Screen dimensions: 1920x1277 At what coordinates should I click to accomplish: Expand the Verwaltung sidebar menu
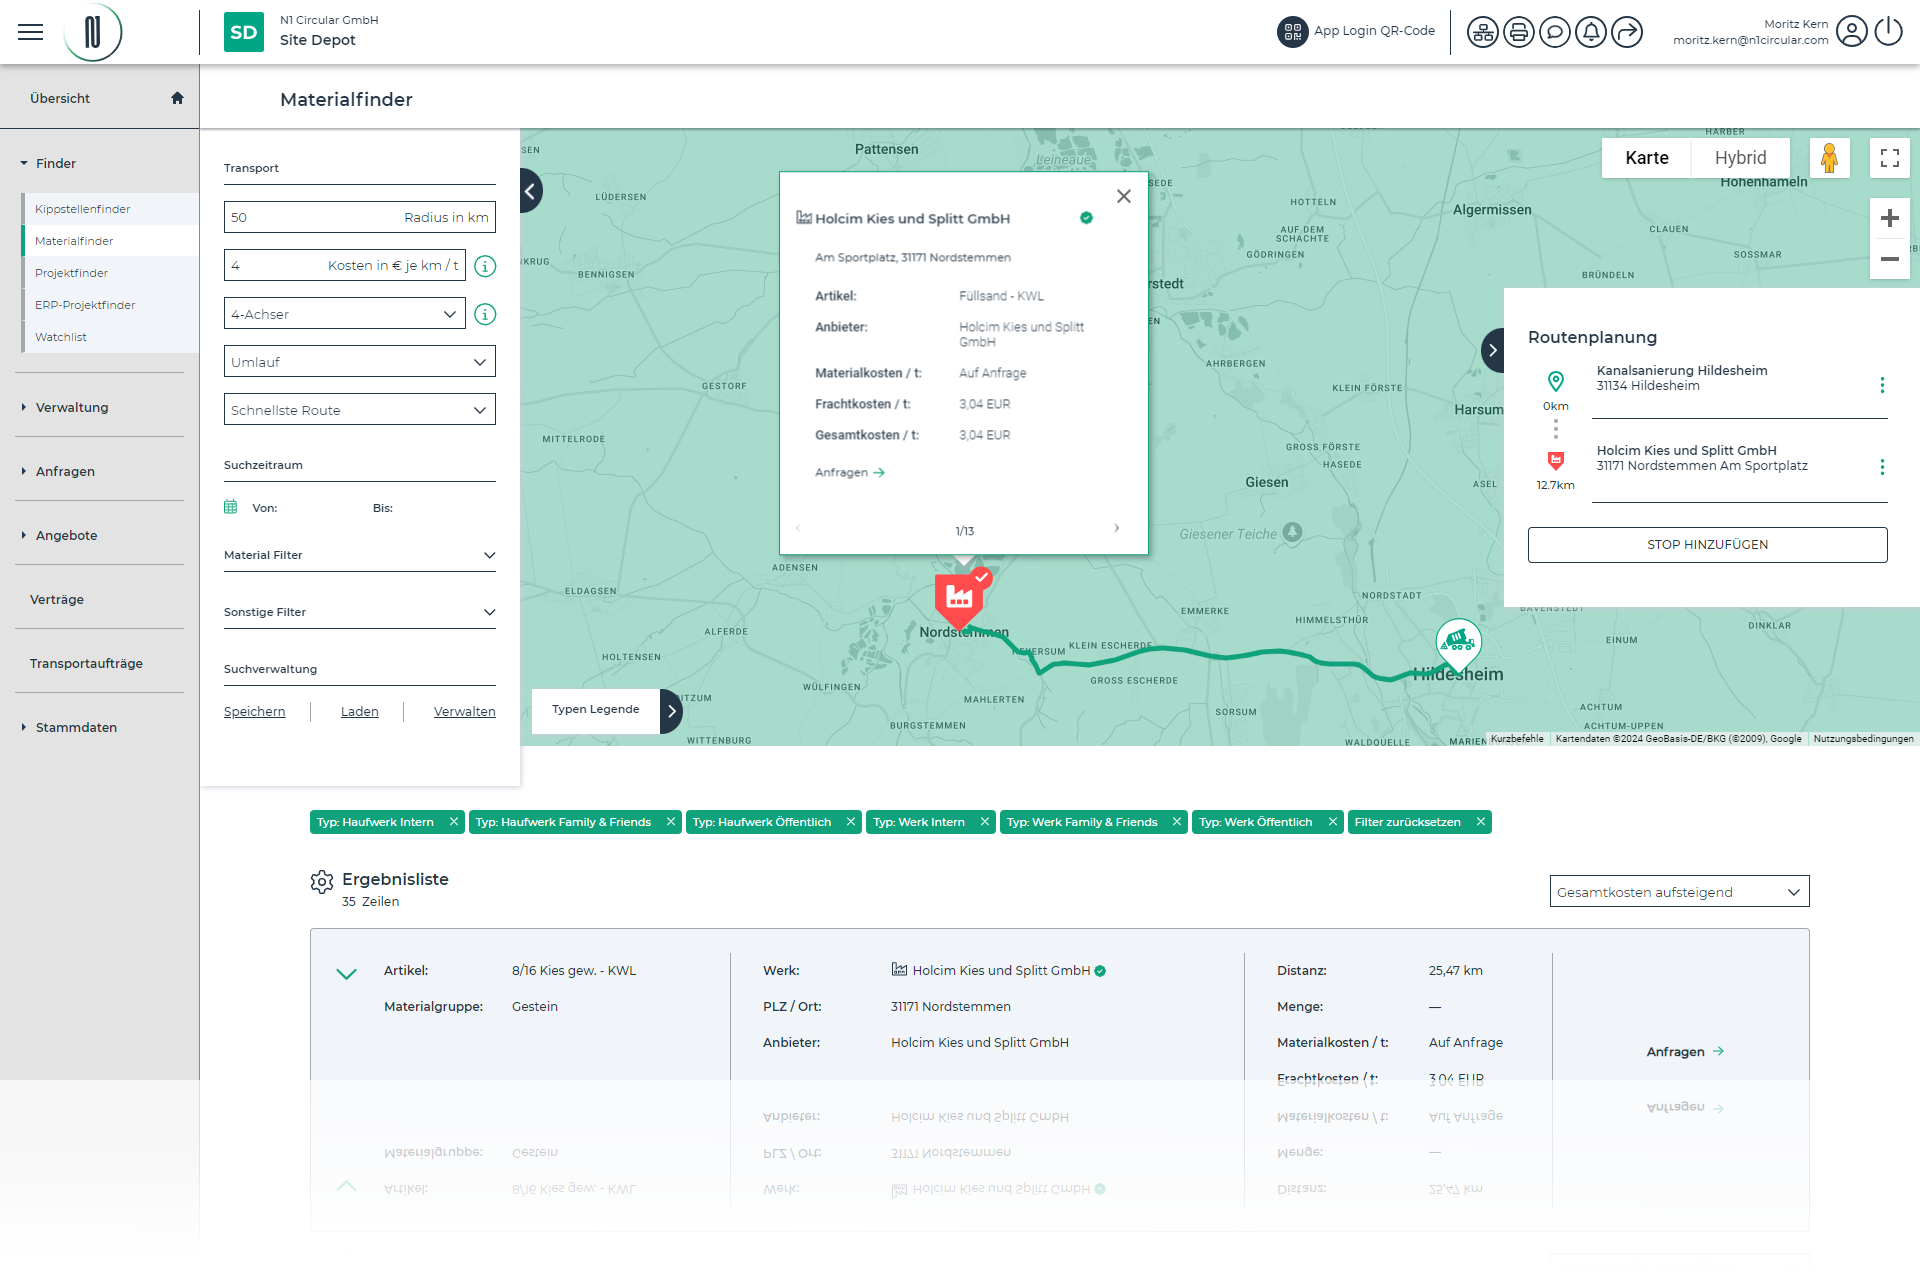point(72,407)
